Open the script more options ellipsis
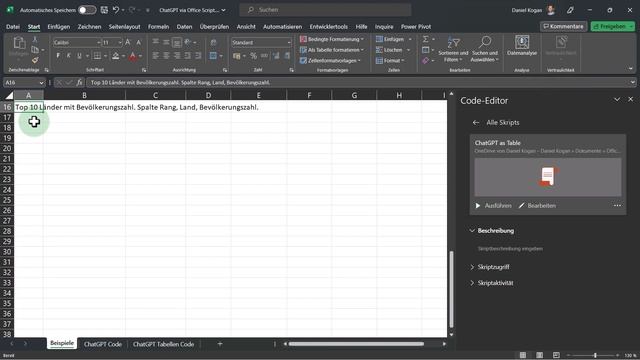This screenshot has width=640, height=360. (617, 206)
